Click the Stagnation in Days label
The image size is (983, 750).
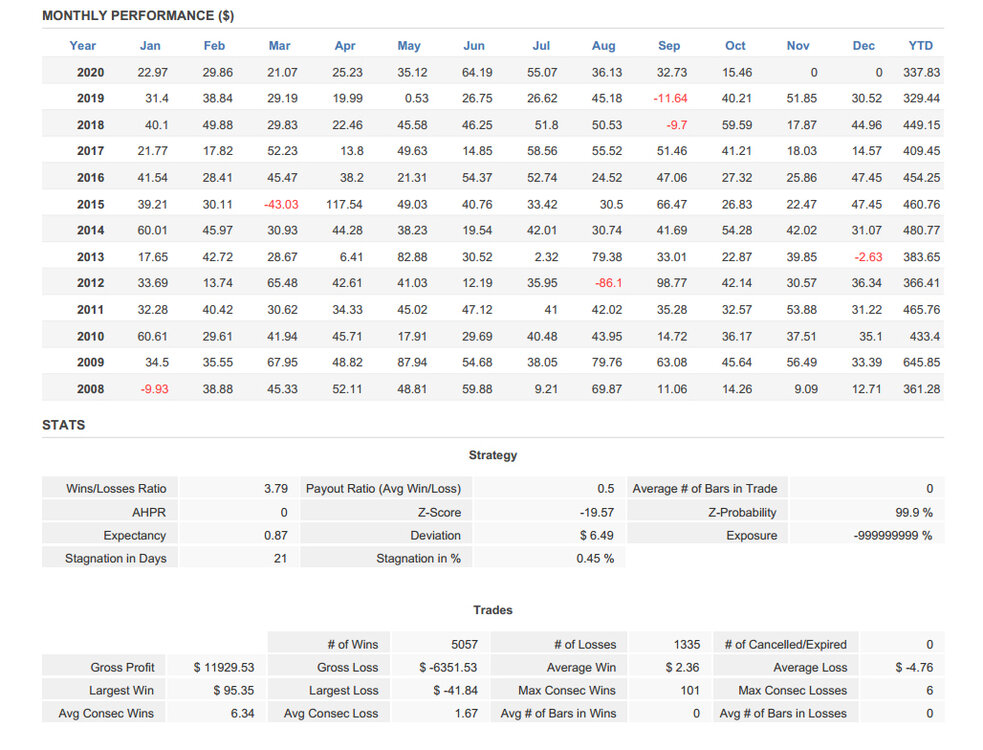tap(116, 559)
